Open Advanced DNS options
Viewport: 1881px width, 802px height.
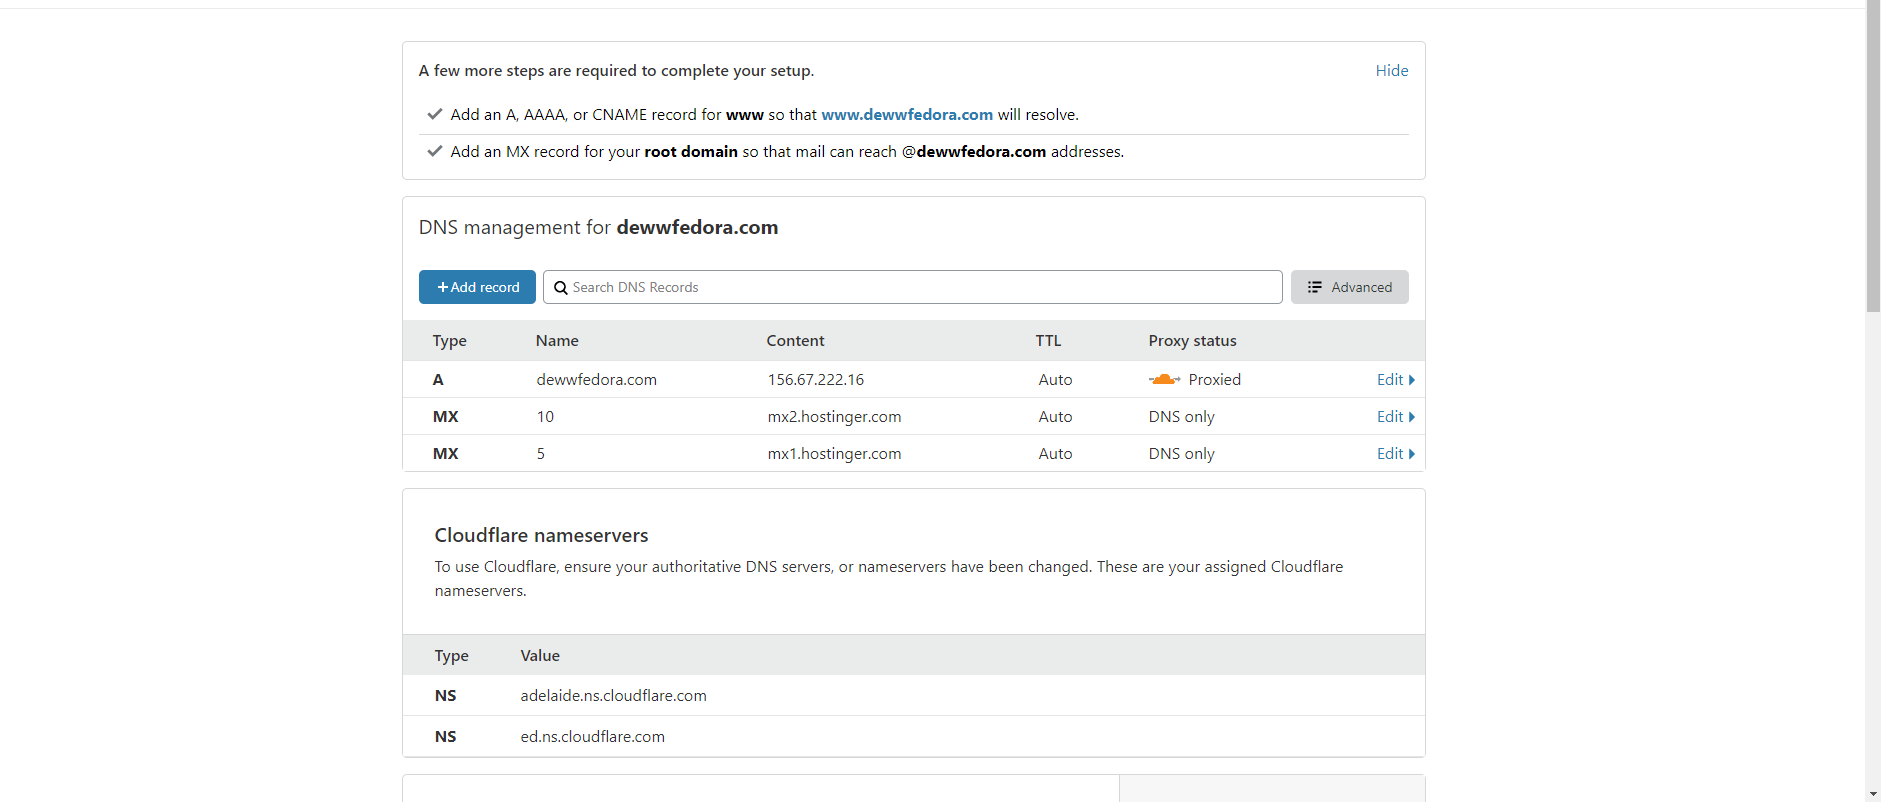coord(1349,287)
